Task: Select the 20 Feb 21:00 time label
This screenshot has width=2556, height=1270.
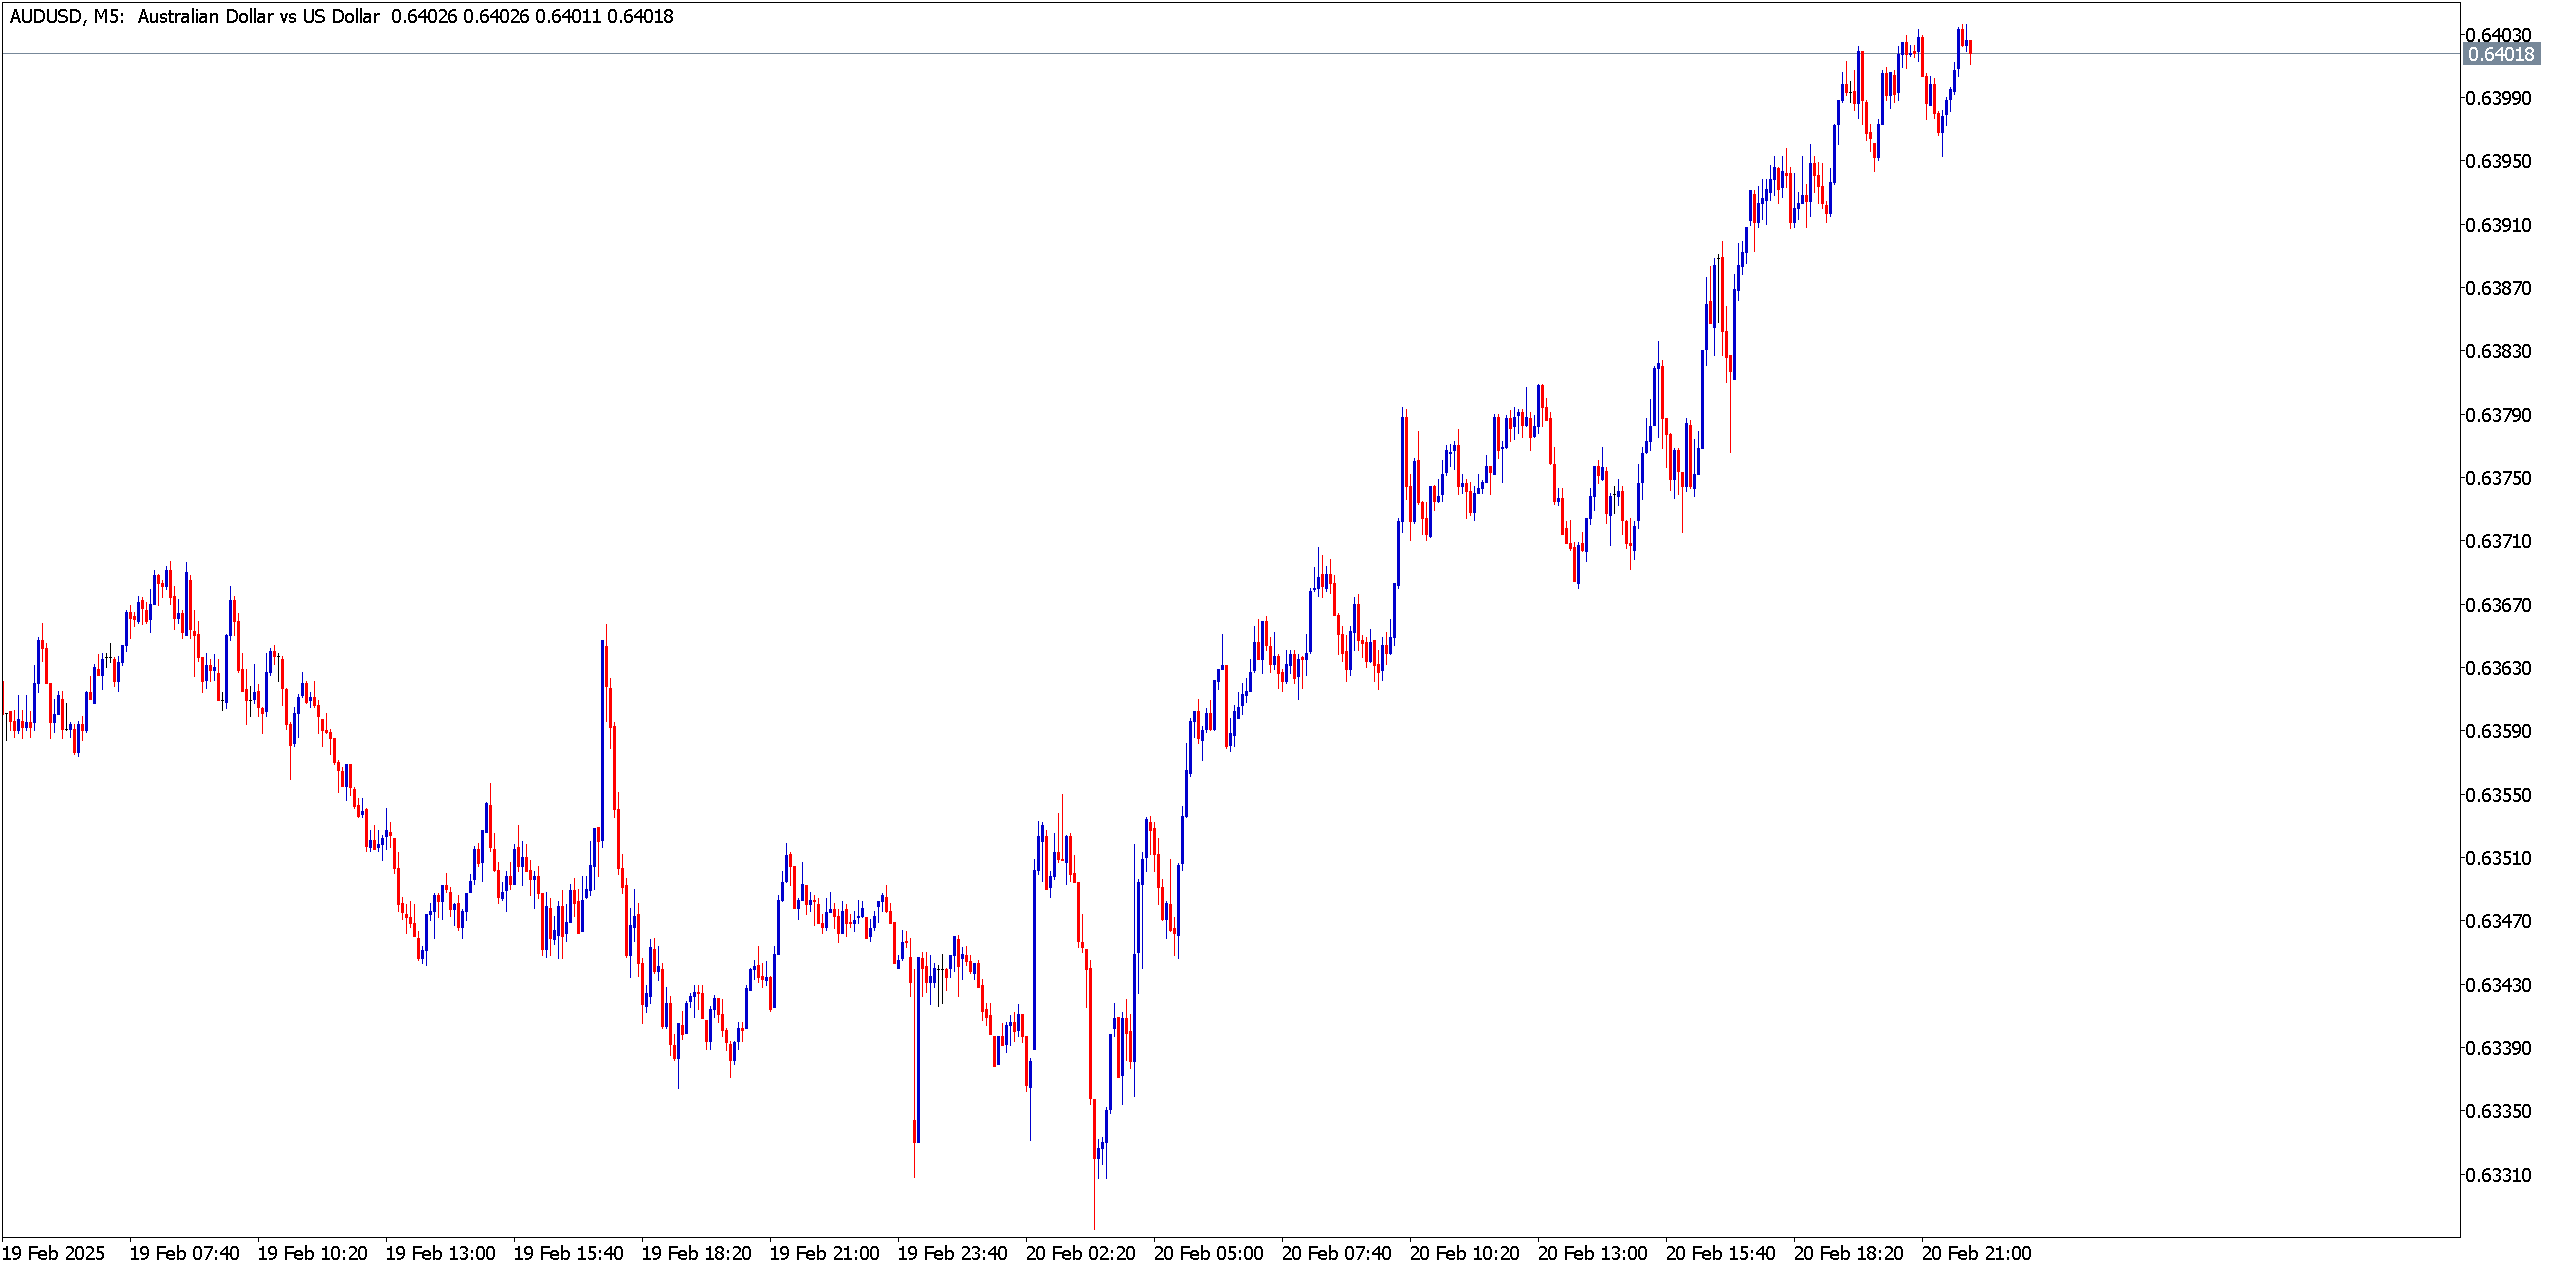Action: click(x=1976, y=1253)
